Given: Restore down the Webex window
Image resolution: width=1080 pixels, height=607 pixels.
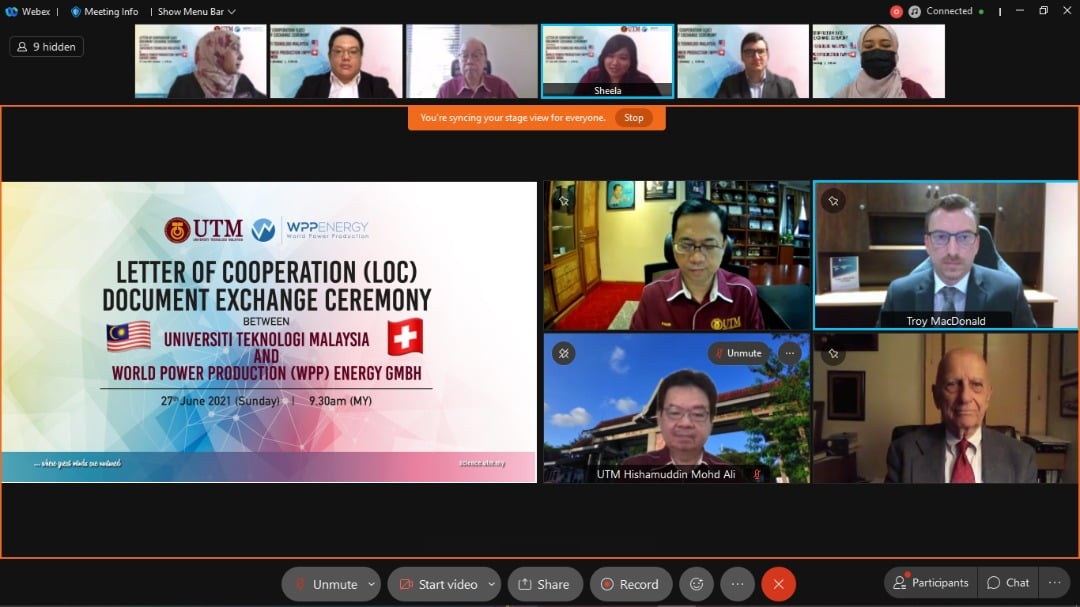Looking at the screenshot, I should [1043, 10].
